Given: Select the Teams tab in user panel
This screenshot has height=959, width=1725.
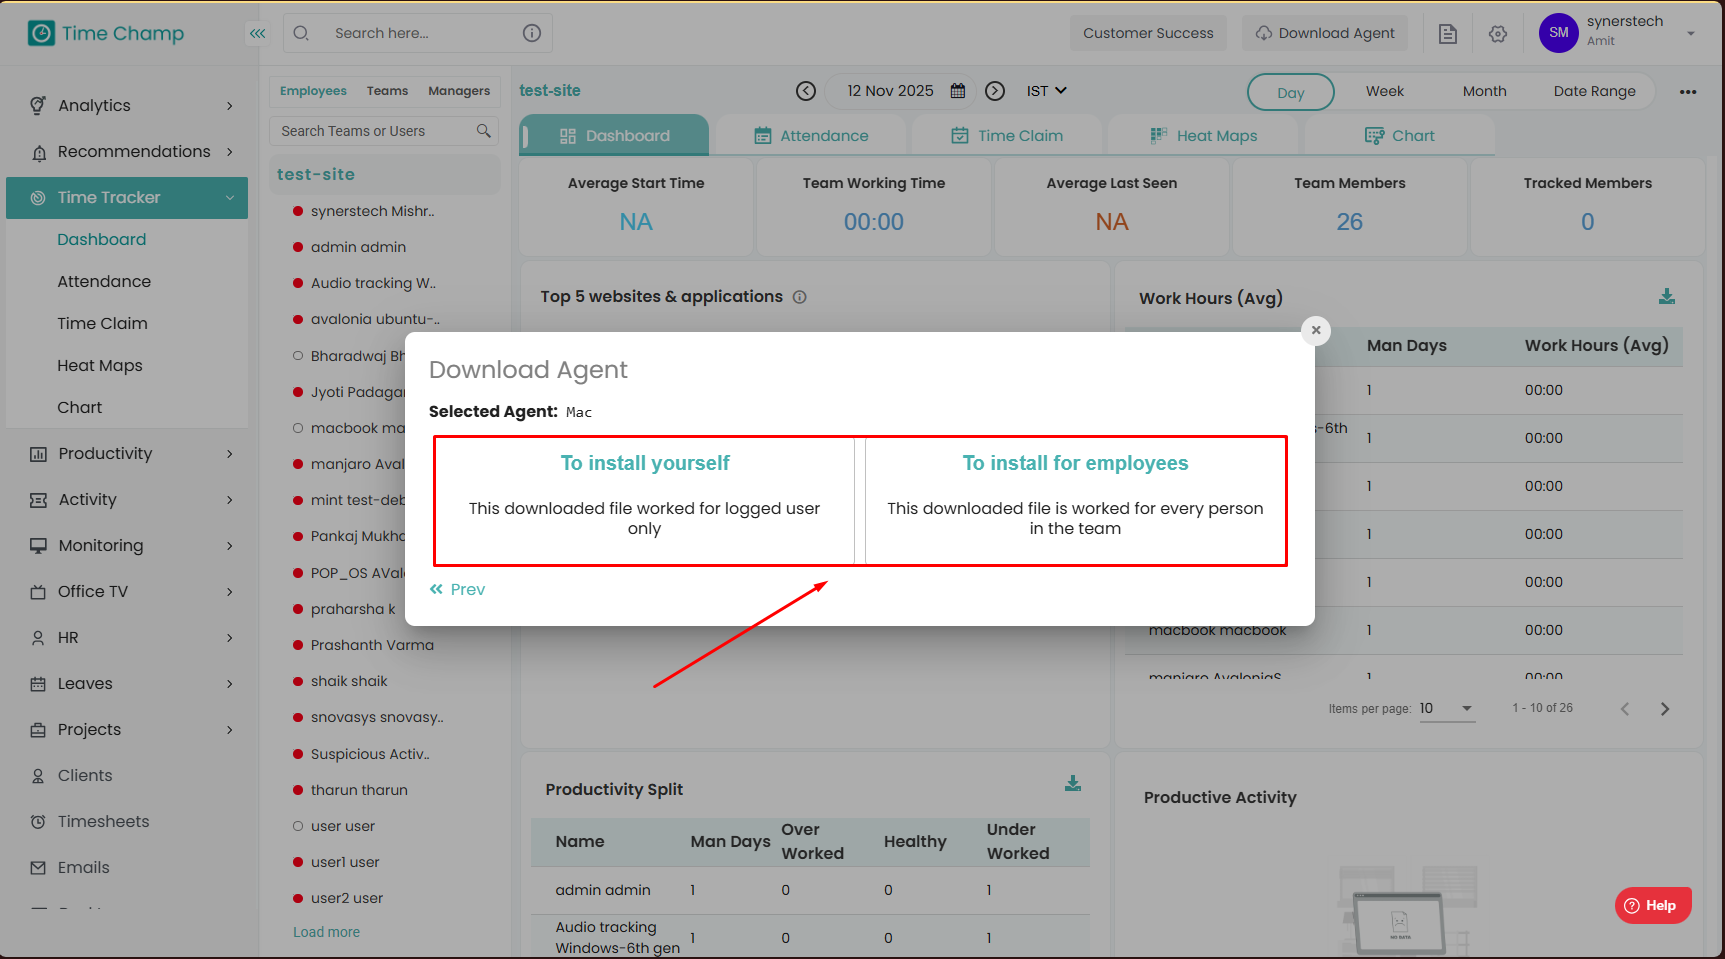Looking at the screenshot, I should [x=387, y=91].
